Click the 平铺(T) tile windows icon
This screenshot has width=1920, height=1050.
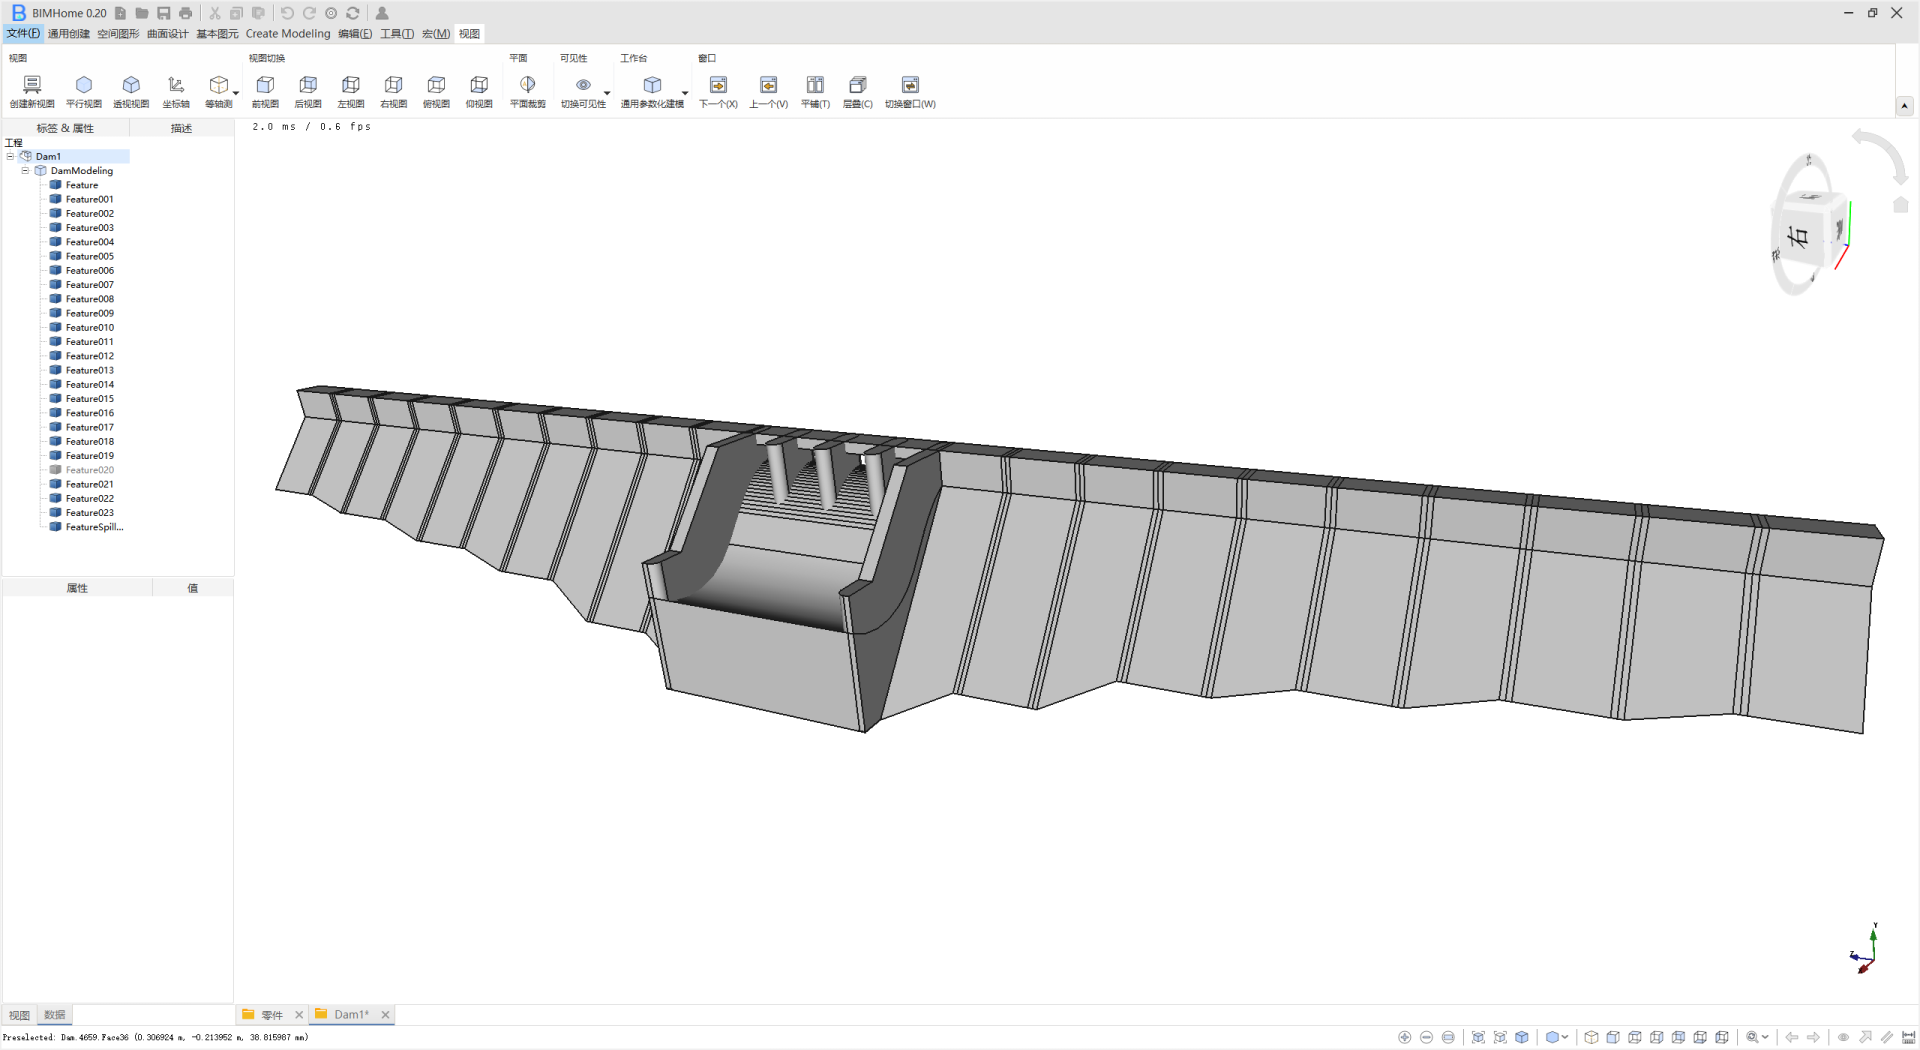815,86
